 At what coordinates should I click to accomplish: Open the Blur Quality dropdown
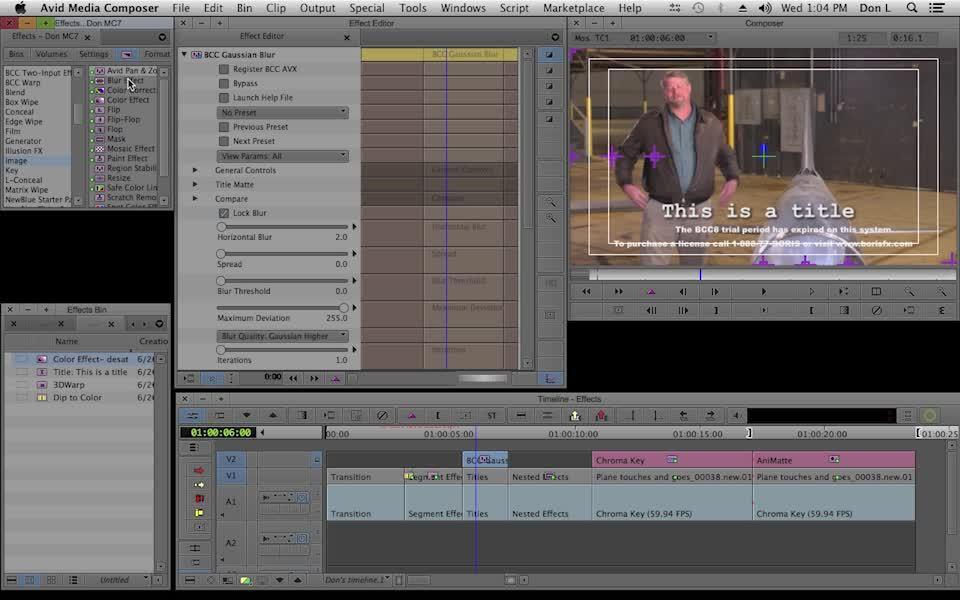pyautogui.click(x=283, y=336)
